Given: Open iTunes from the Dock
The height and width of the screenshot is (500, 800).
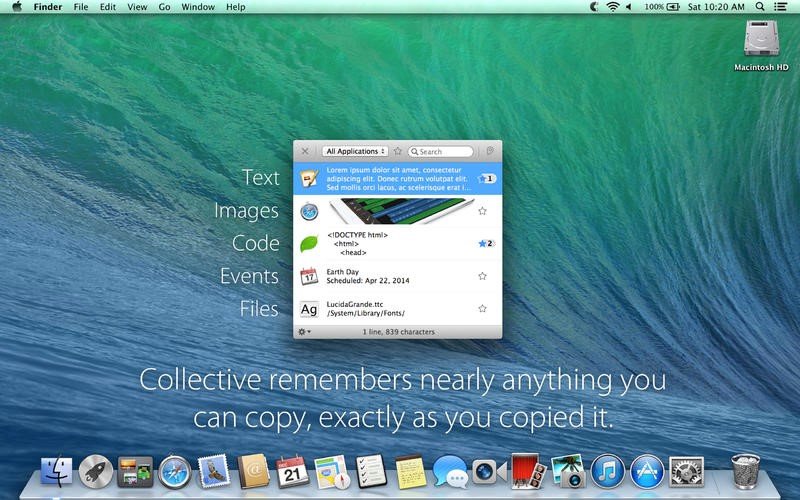Looking at the screenshot, I should tap(607, 472).
